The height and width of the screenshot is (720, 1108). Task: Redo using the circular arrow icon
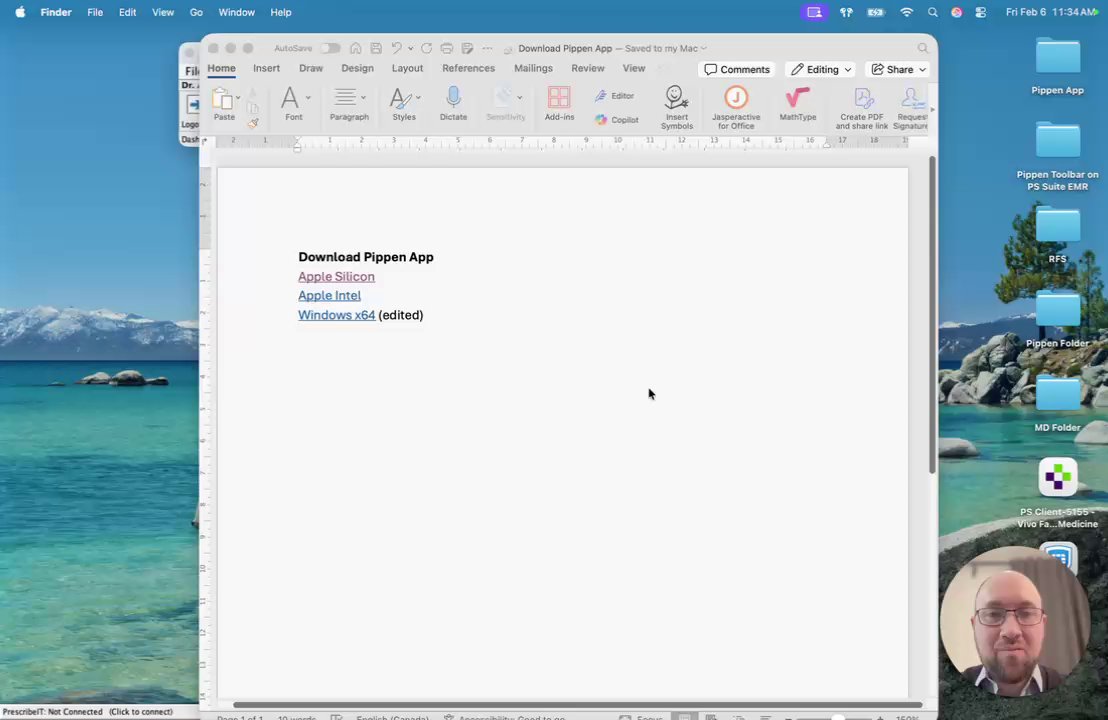[426, 48]
